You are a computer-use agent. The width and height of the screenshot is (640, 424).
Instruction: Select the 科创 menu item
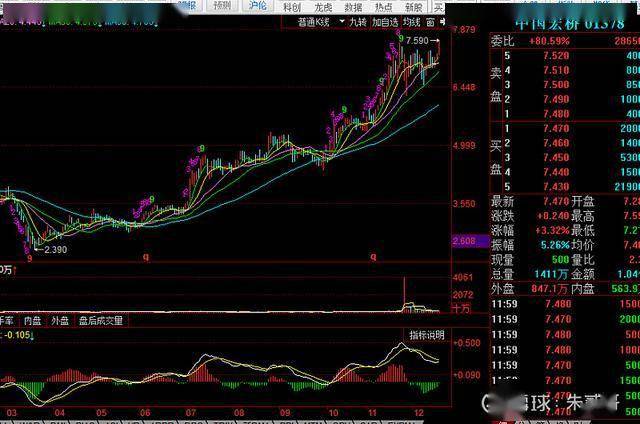tap(292, 6)
